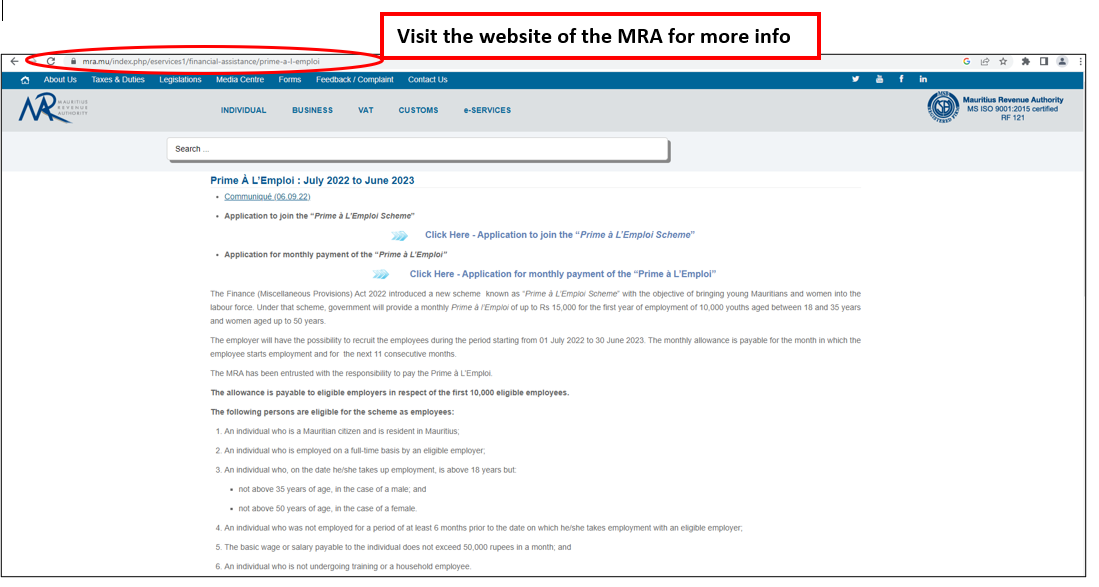Open the application for monthly payment link

563,274
